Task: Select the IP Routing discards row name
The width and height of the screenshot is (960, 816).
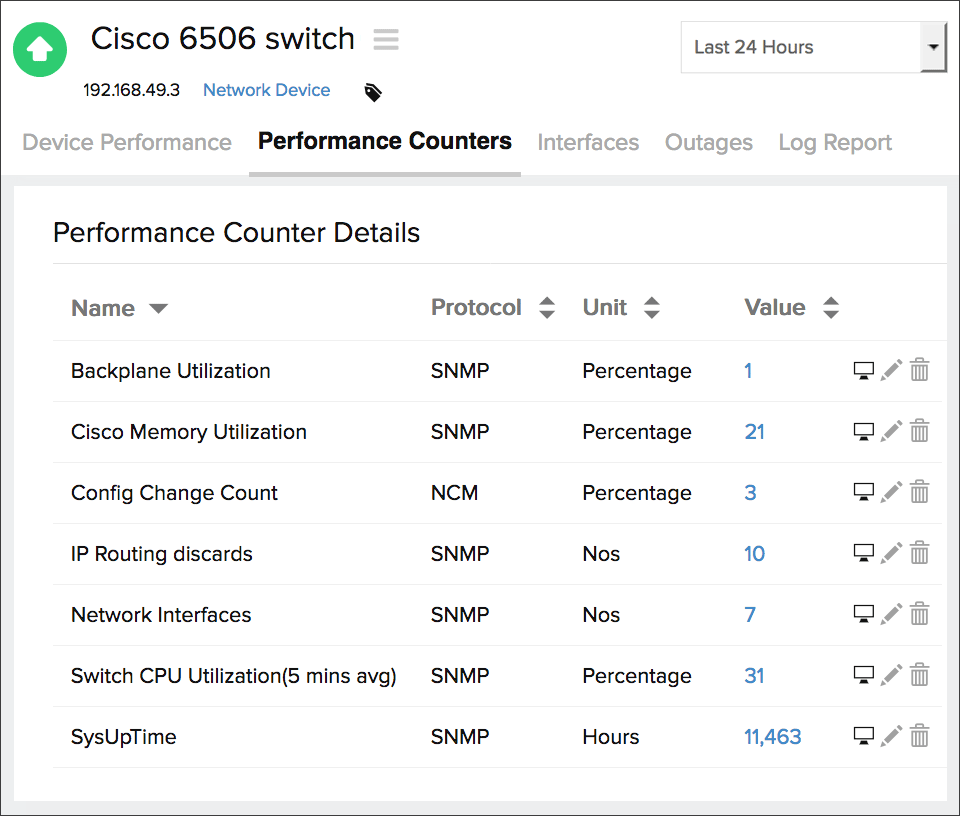Action: click(x=162, y=554)
